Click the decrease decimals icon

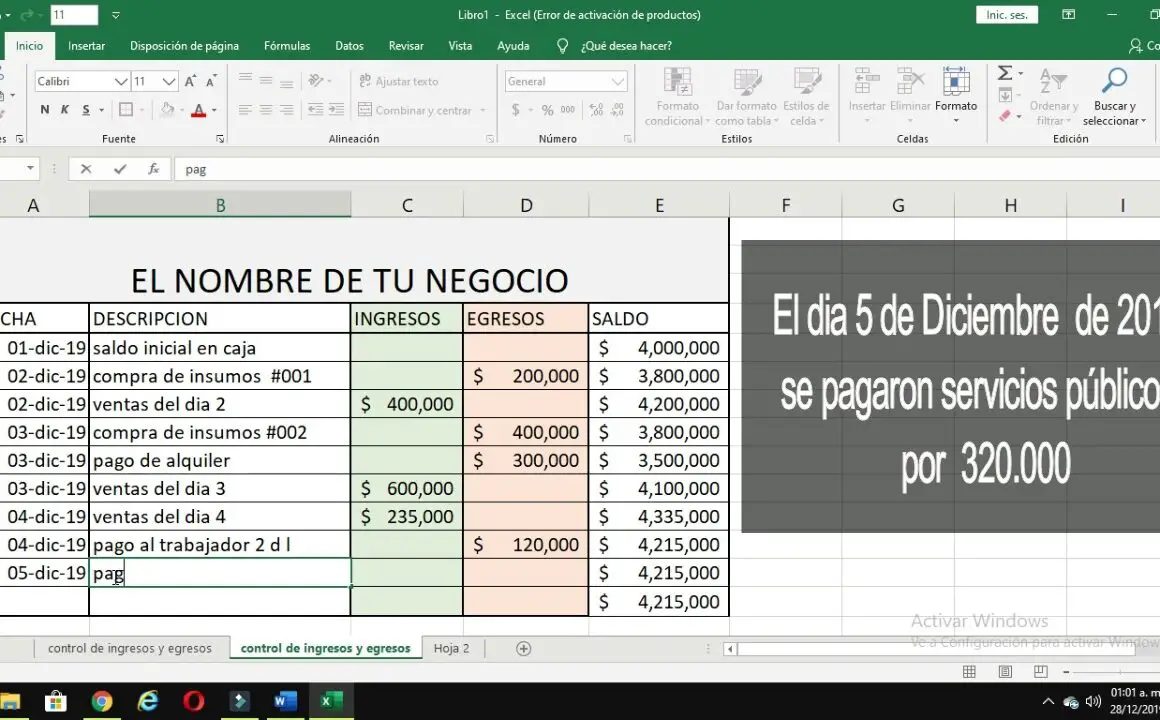point(617,110)
